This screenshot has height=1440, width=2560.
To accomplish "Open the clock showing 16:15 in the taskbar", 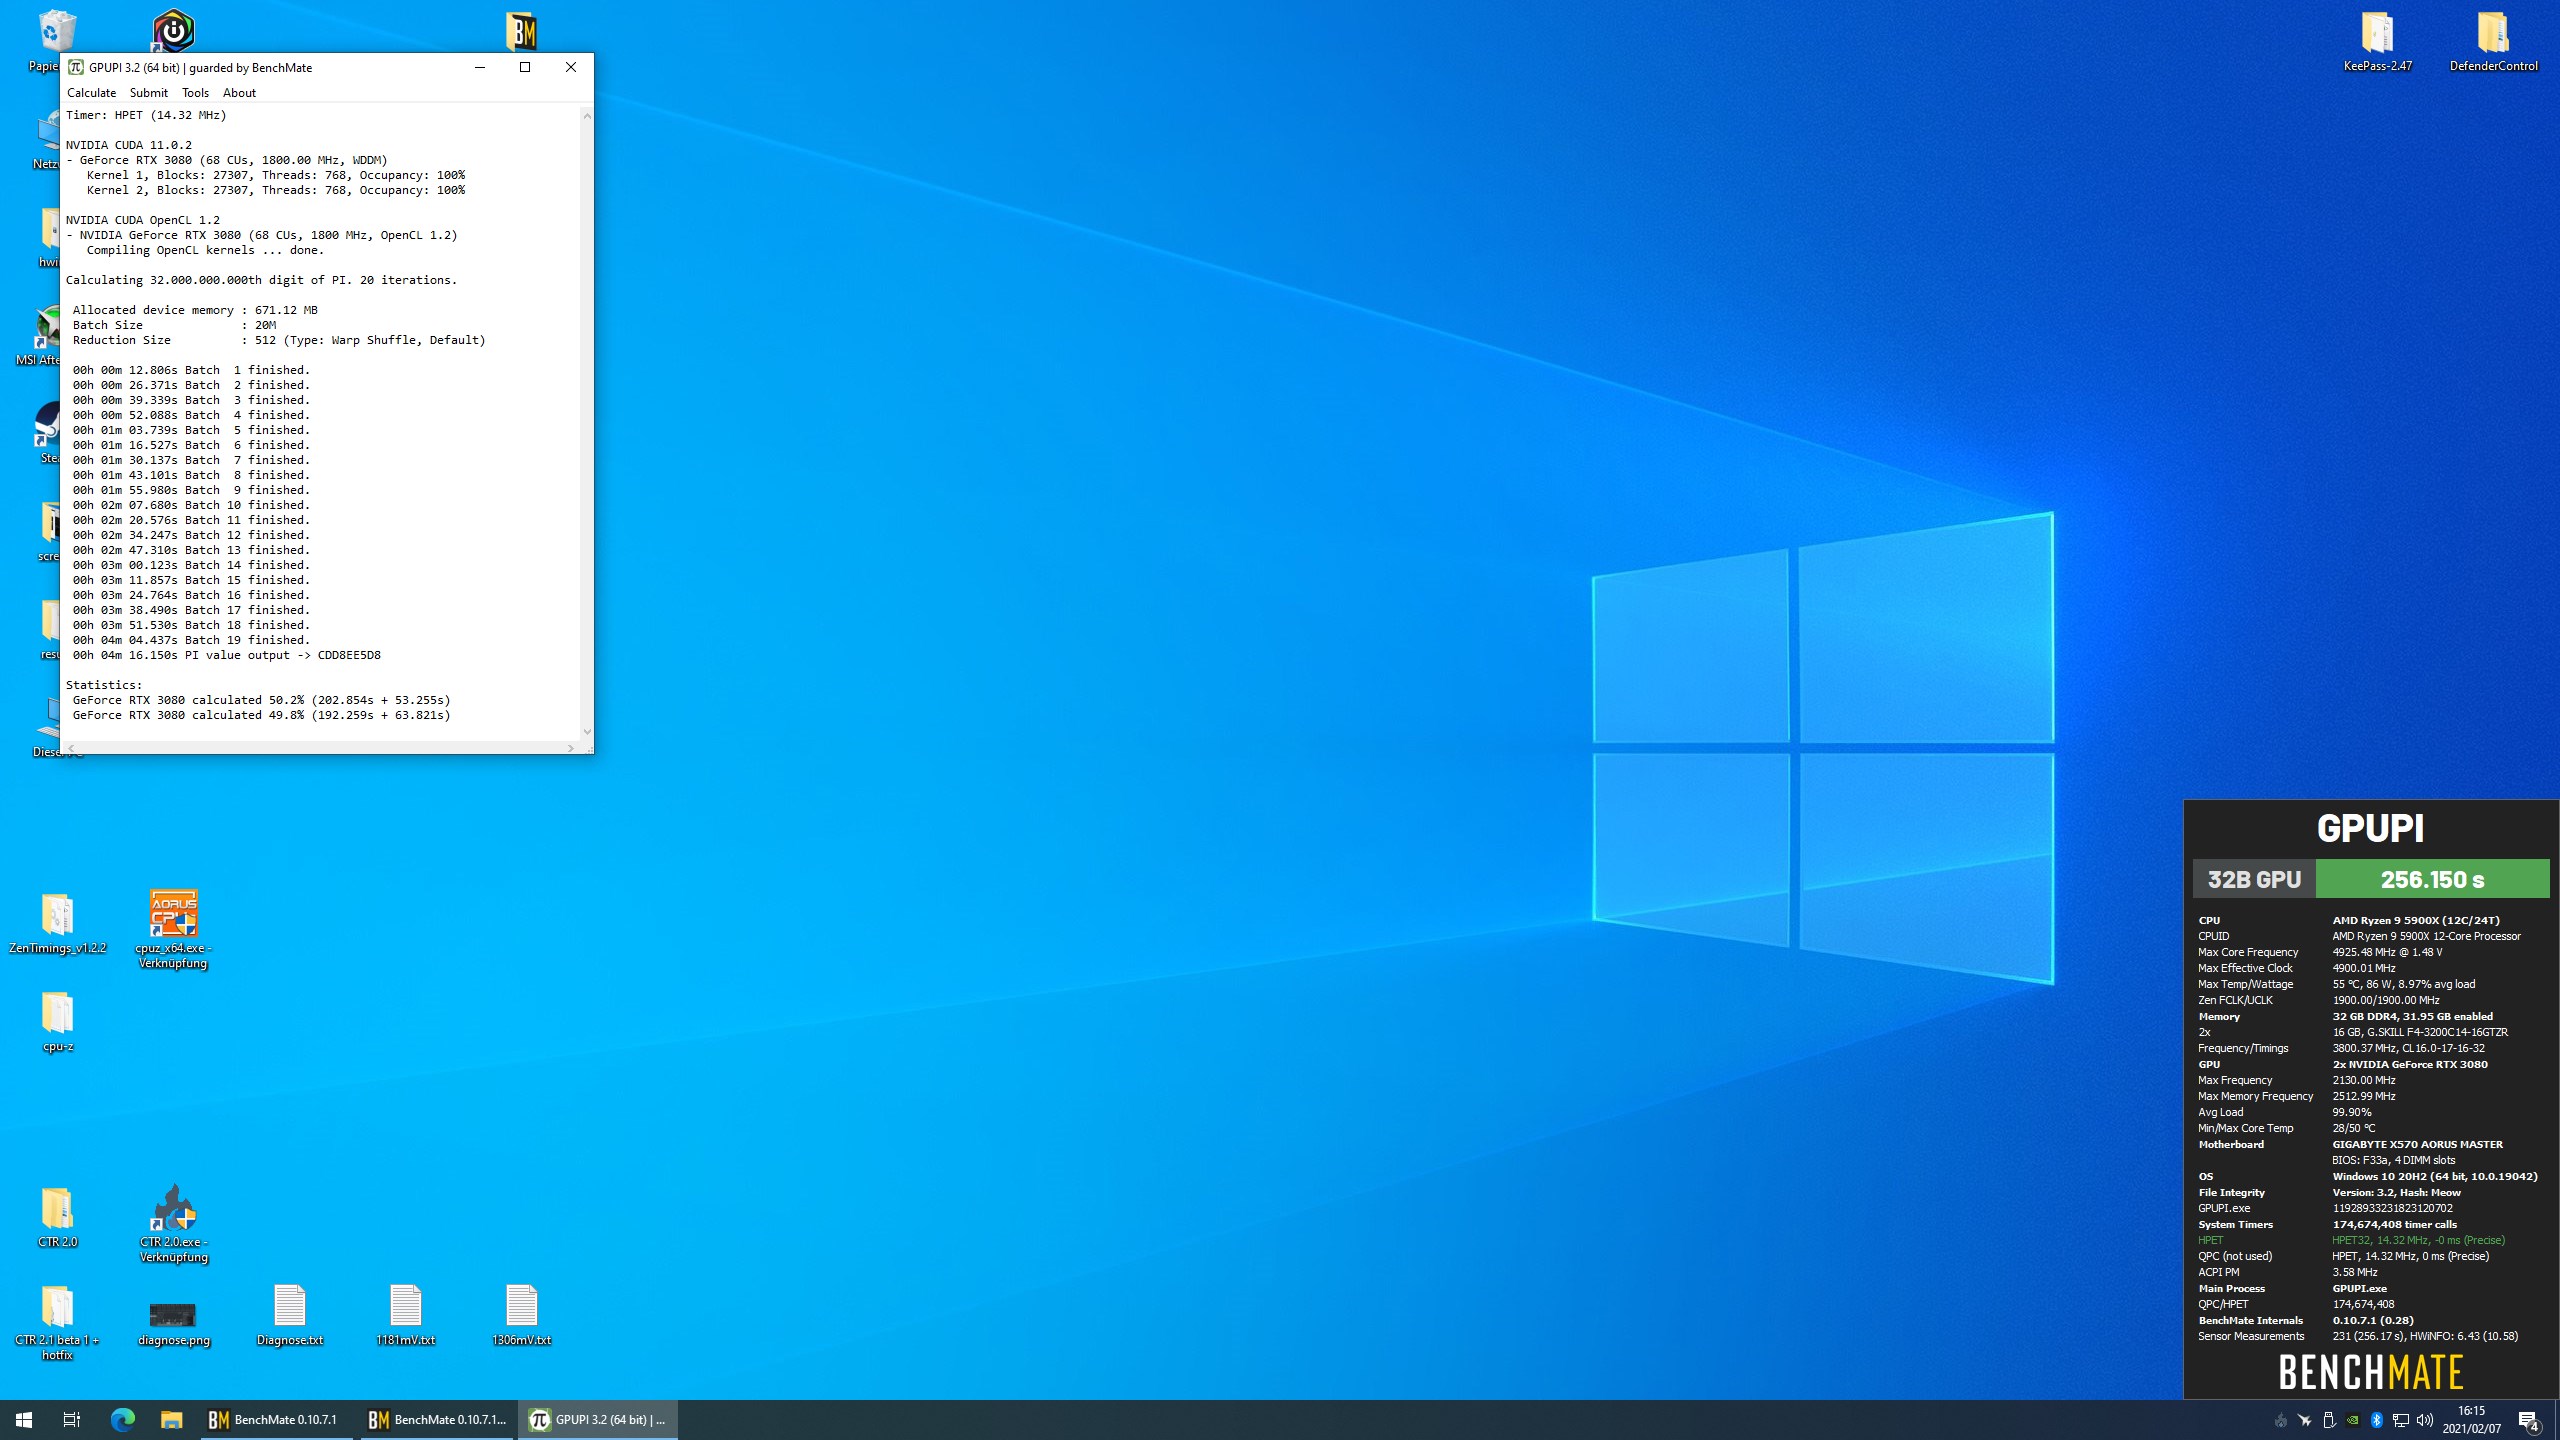I will point(2471,1420).
